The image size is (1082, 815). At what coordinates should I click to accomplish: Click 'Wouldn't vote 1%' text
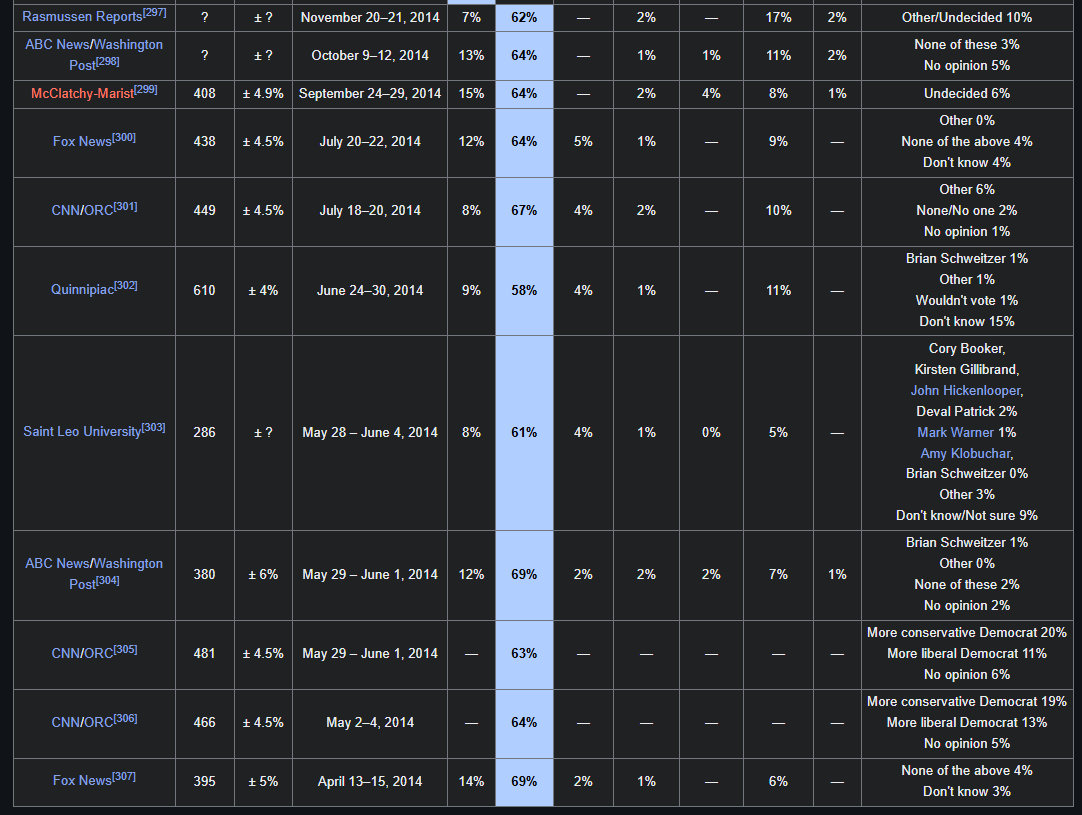966,301
